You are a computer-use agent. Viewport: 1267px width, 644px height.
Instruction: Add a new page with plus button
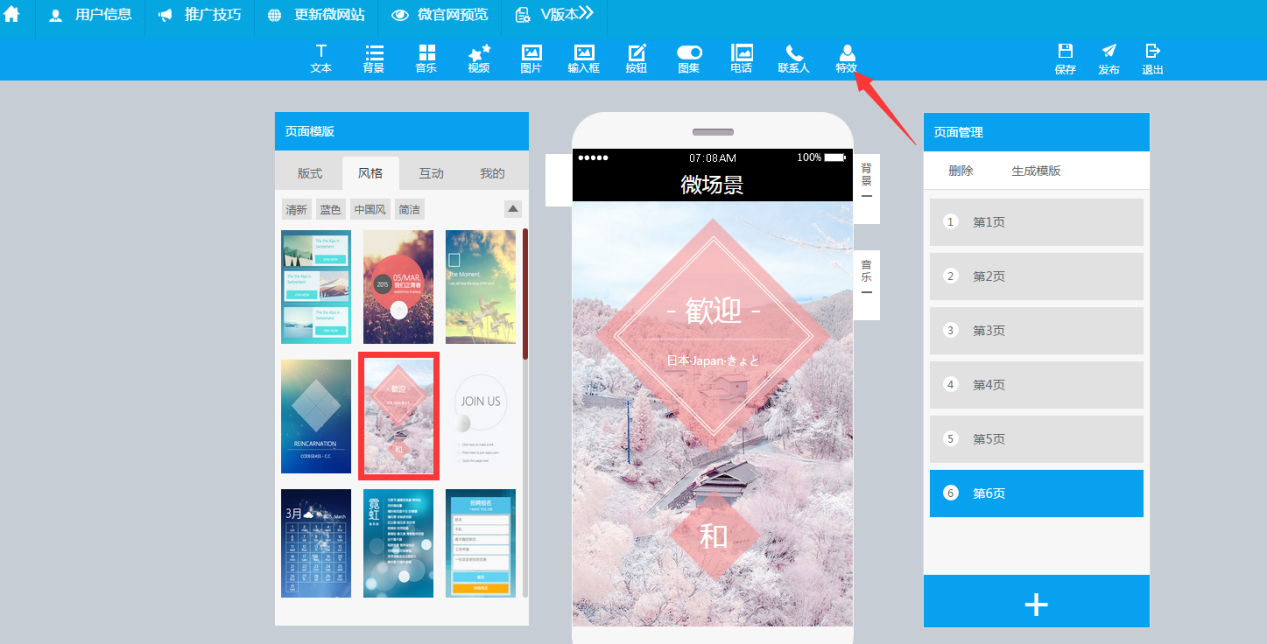(x=1036, y=604)
